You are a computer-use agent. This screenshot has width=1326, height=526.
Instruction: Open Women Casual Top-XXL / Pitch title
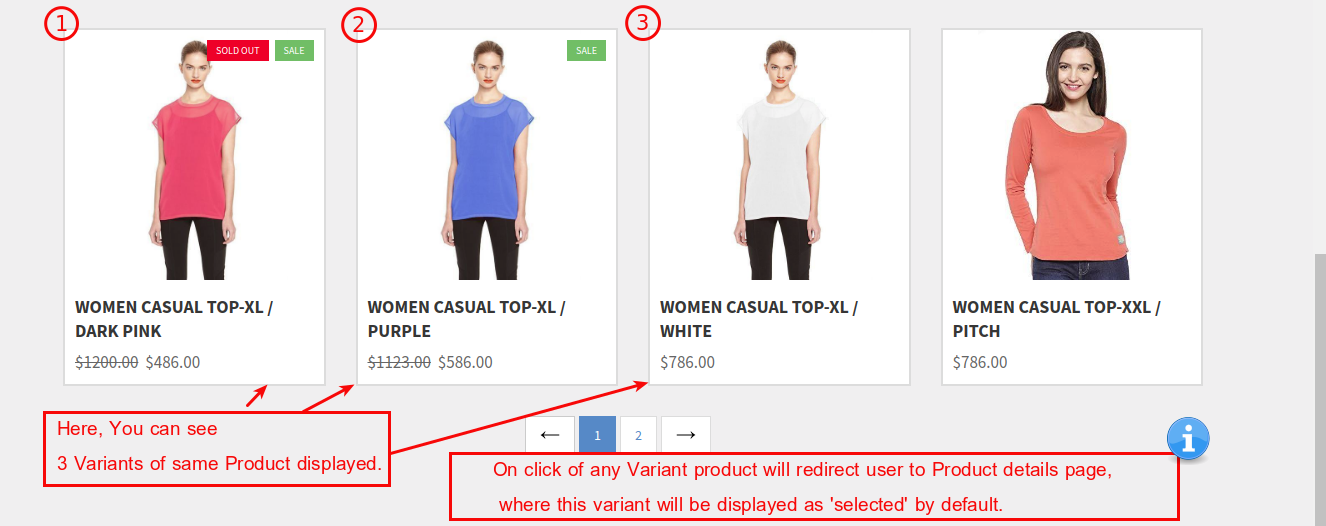[x=1057, y=319]
